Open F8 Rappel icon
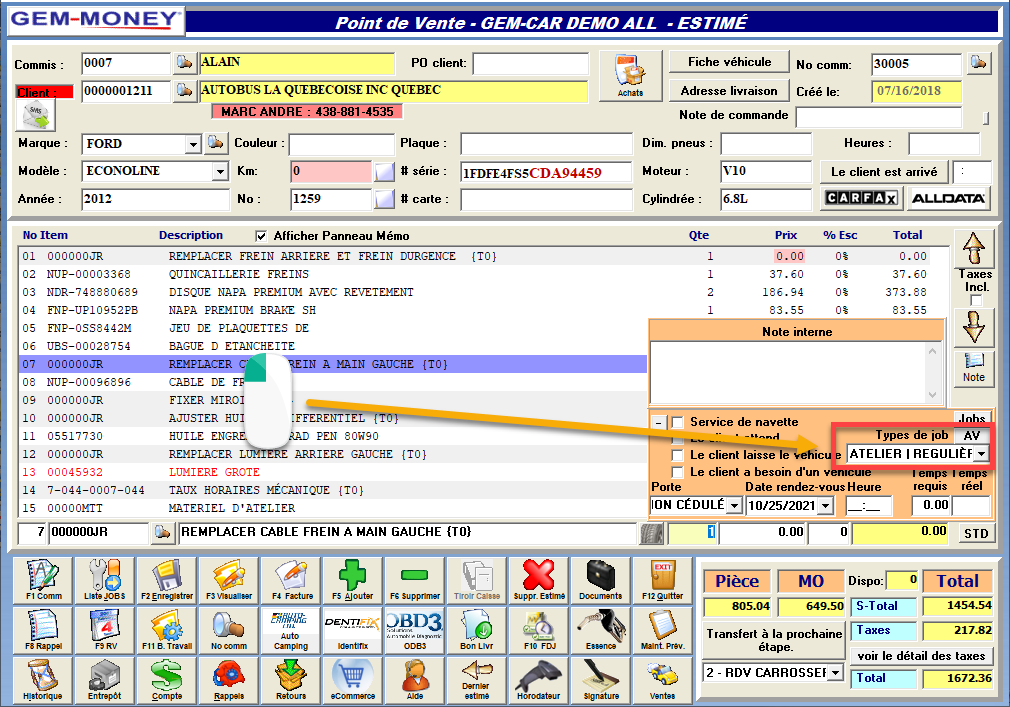The height and width of the screenshot is (707, 1010). [x=44, y=630]
